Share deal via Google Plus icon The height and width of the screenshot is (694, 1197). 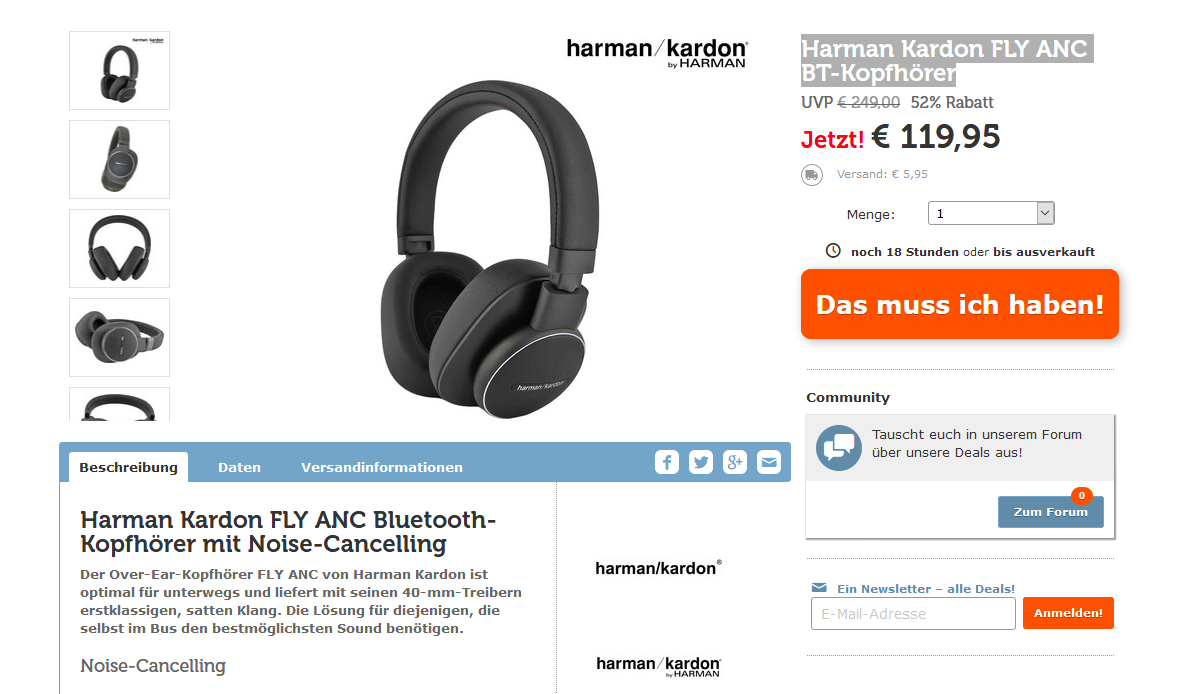point(734,462)
